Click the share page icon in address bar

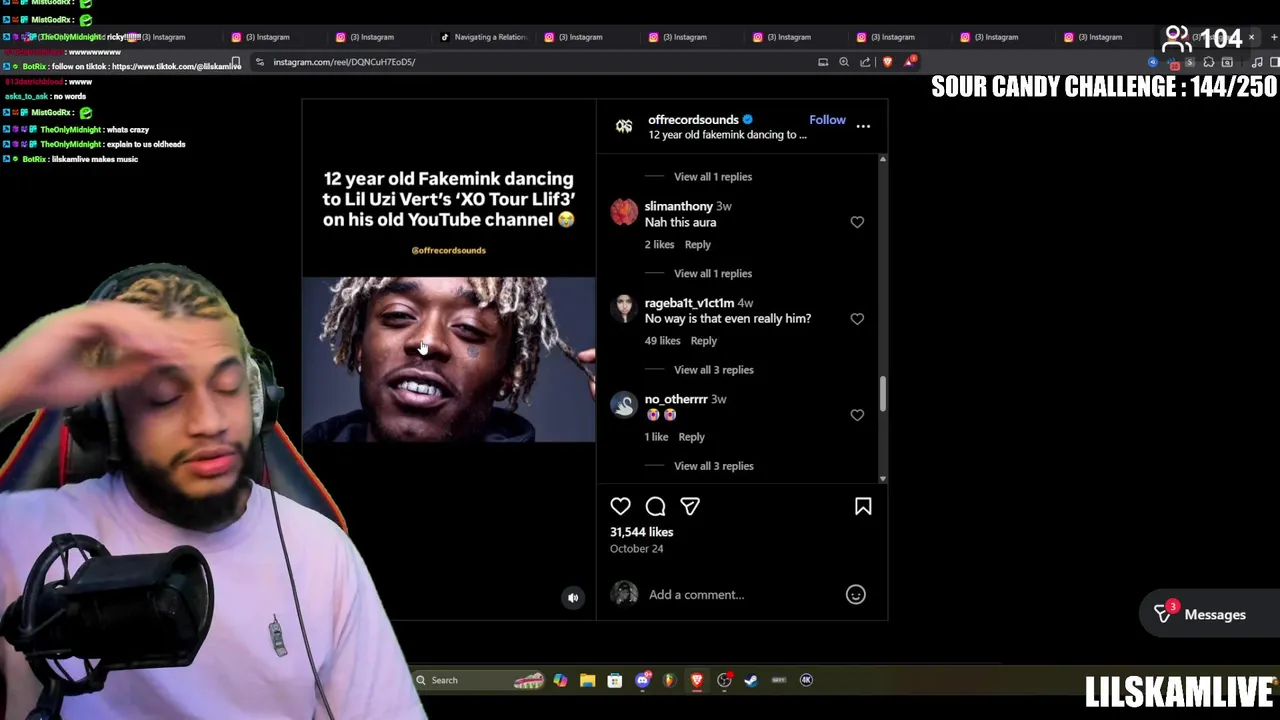(865, 62)
